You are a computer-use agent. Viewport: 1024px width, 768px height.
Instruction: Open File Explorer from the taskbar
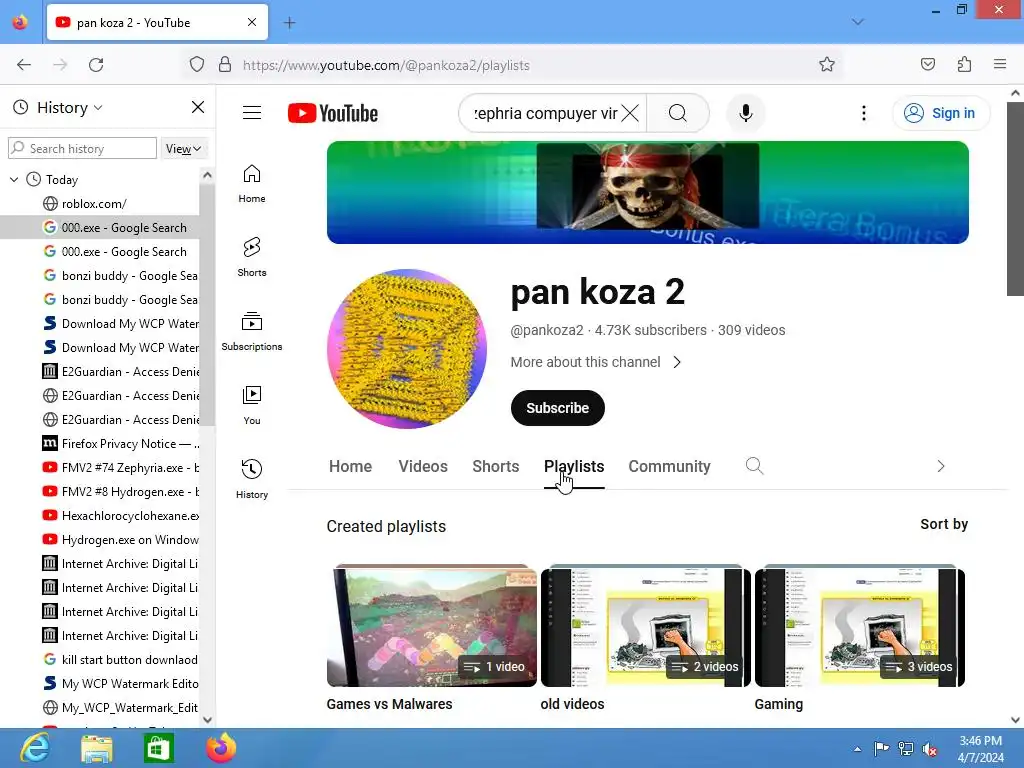(x=97, y=748)
